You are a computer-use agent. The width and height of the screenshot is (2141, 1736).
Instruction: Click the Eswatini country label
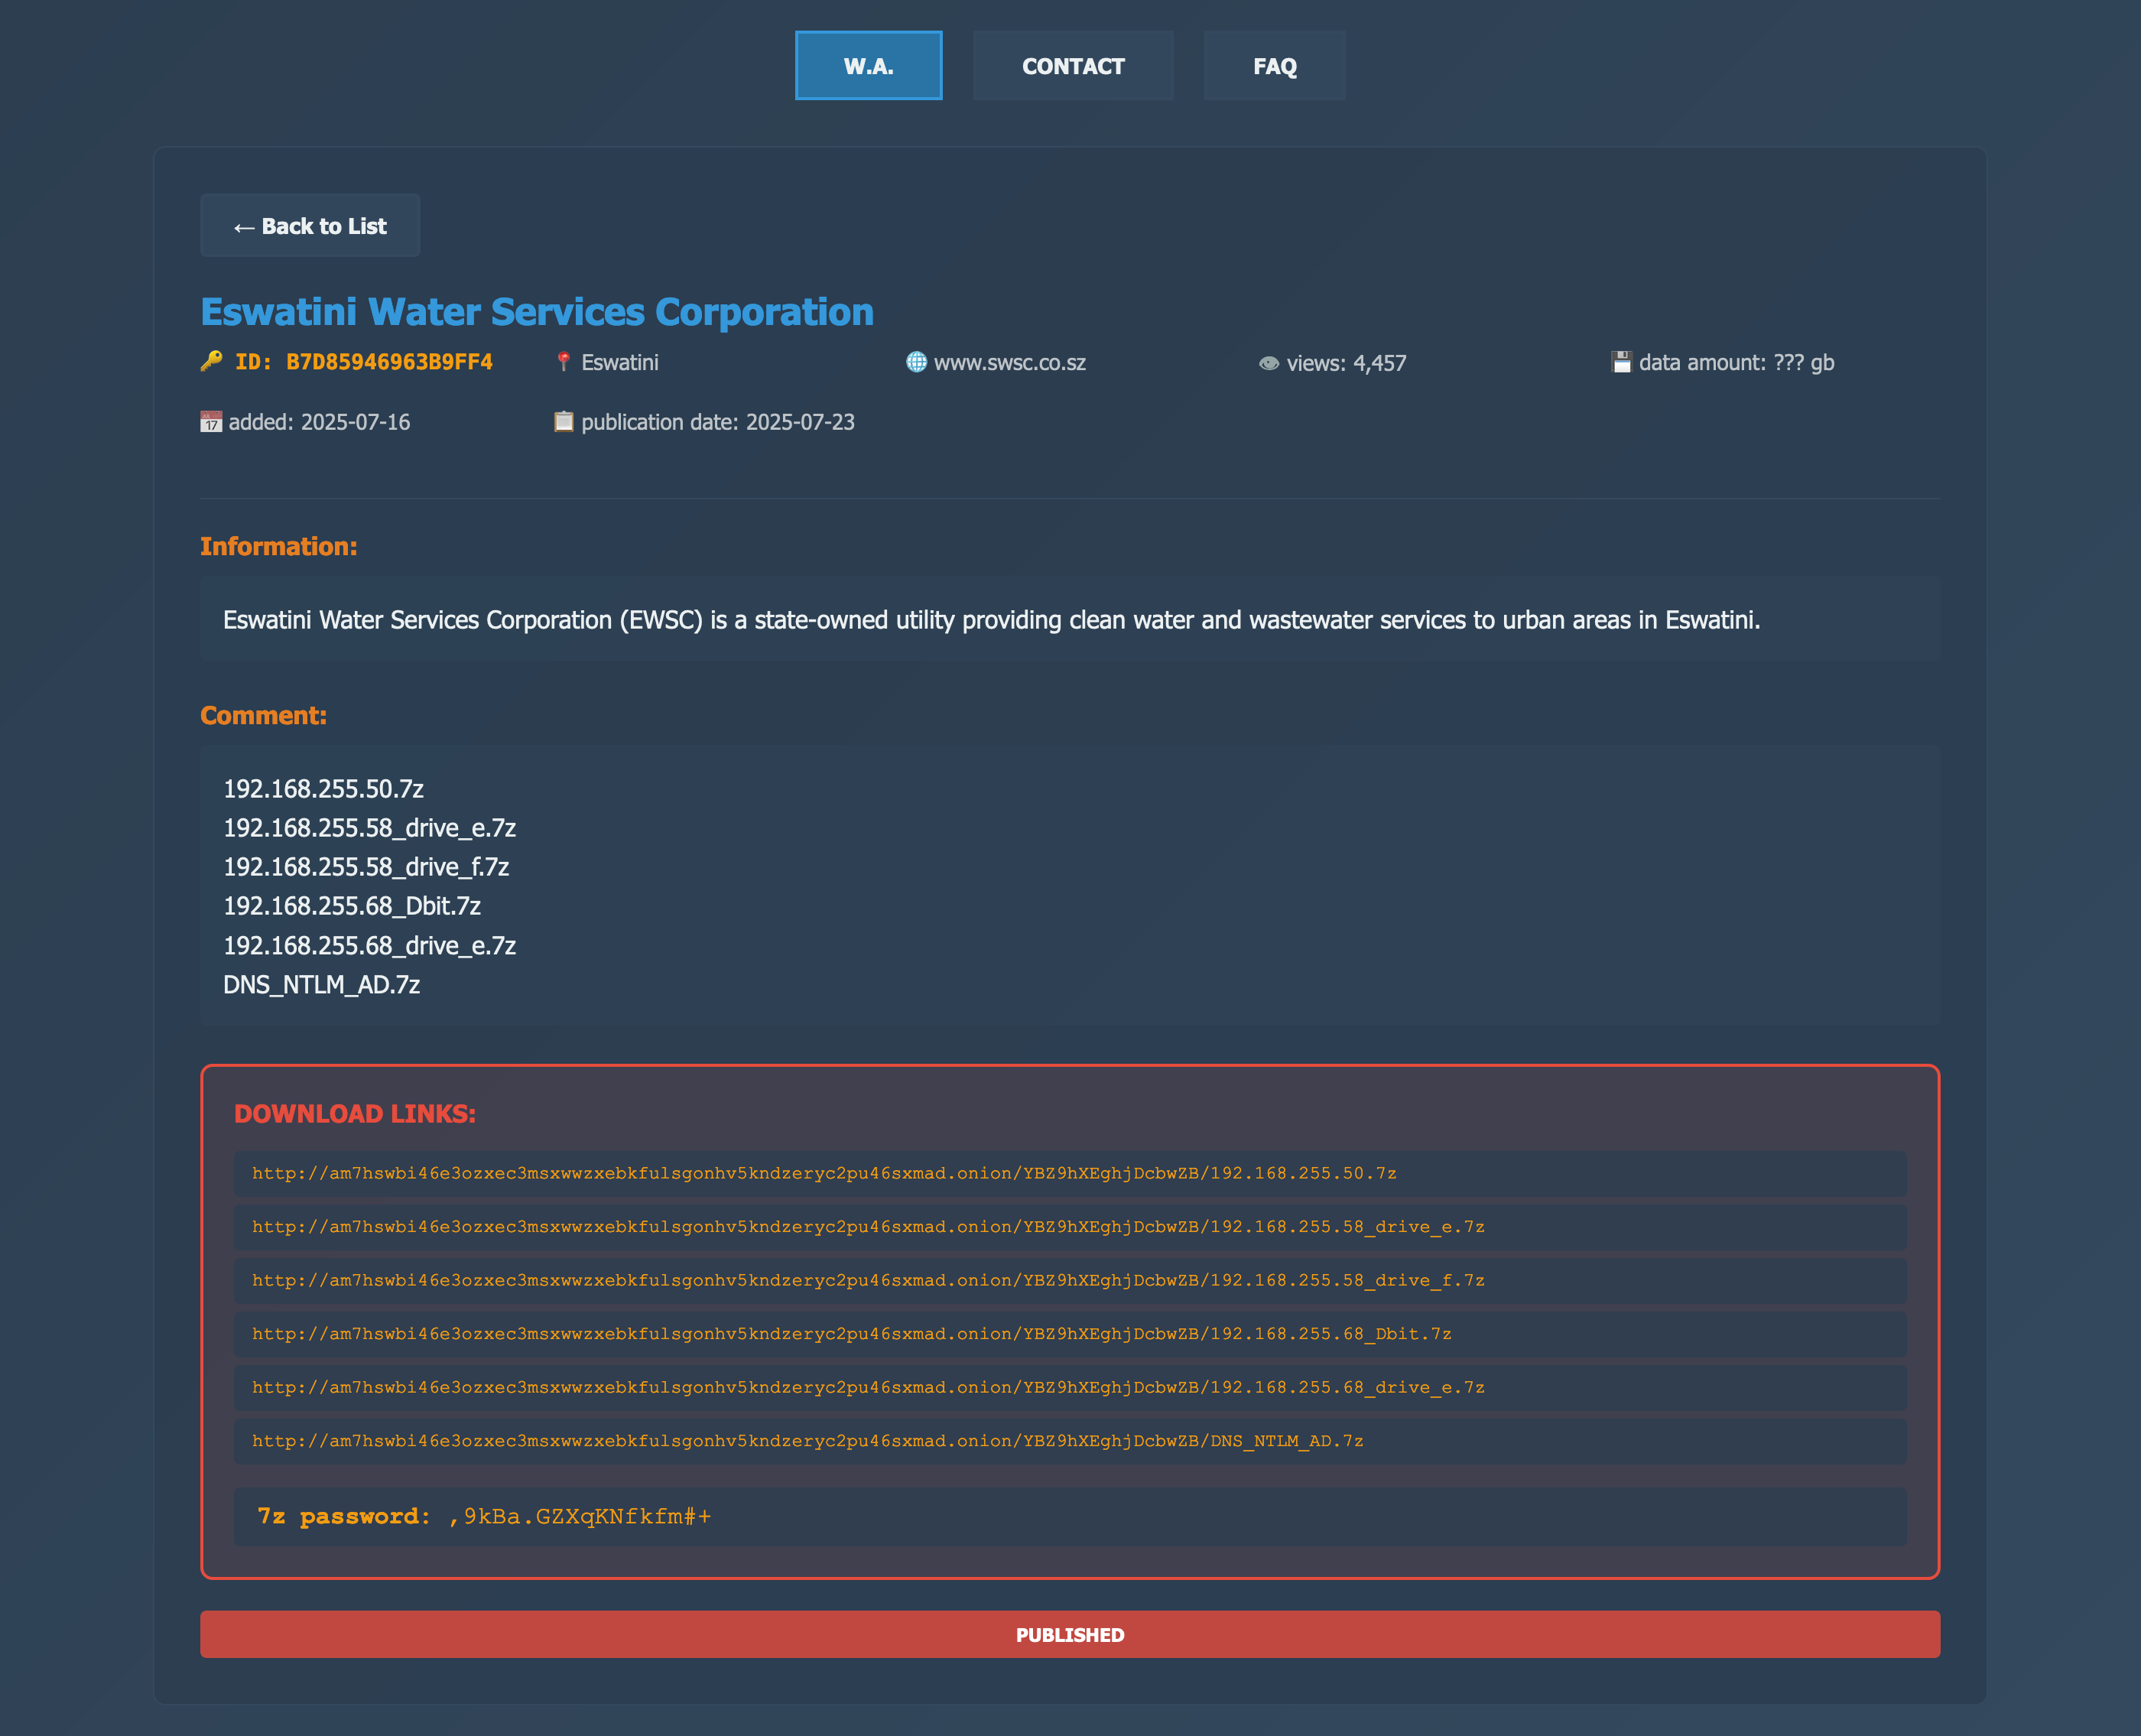pyautogui.click(x=620, y=363)
